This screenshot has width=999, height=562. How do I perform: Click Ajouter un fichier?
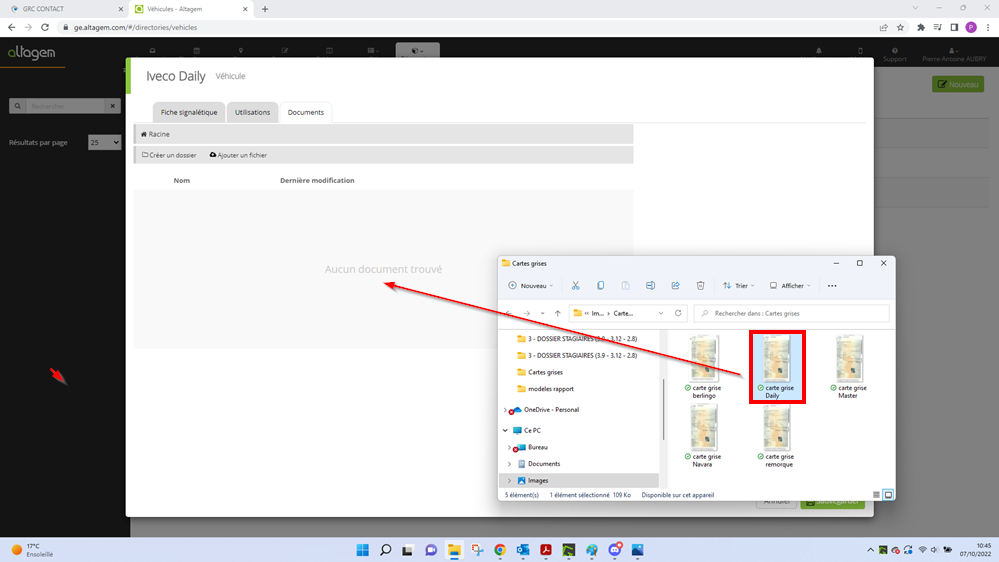238,155
